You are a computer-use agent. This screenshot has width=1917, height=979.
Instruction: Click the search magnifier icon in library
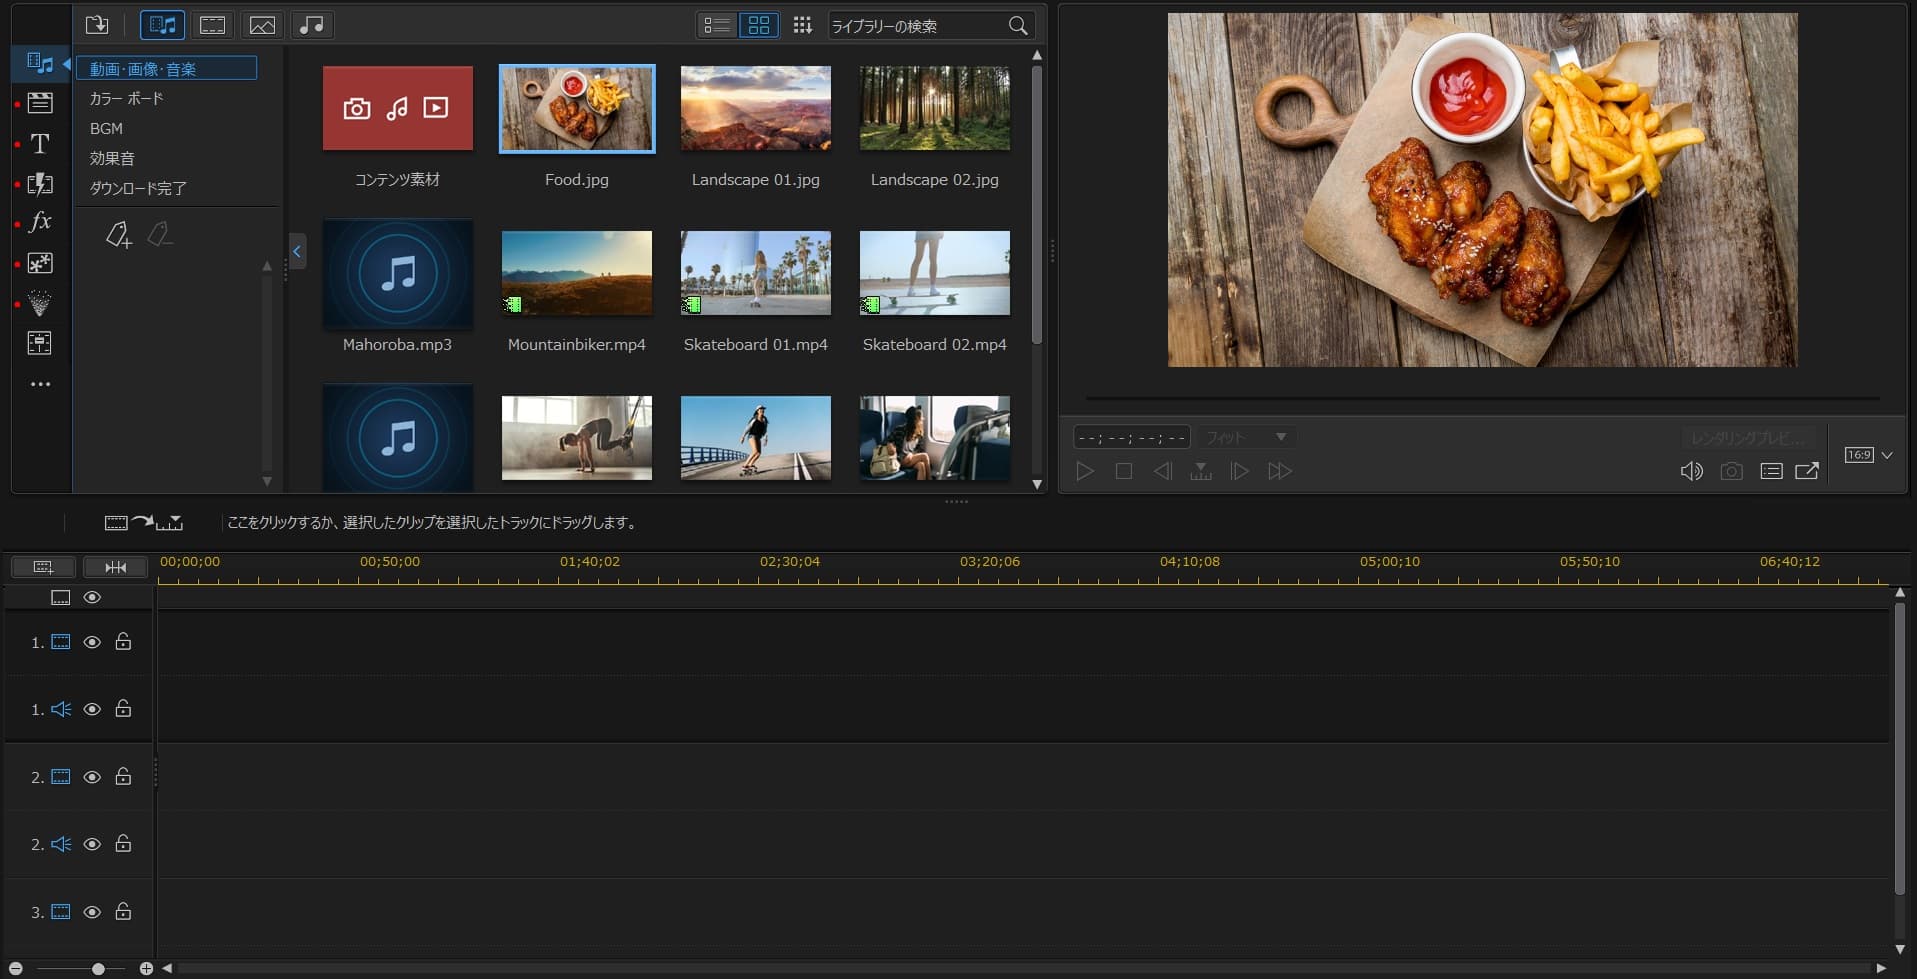tap(1018, 26)
